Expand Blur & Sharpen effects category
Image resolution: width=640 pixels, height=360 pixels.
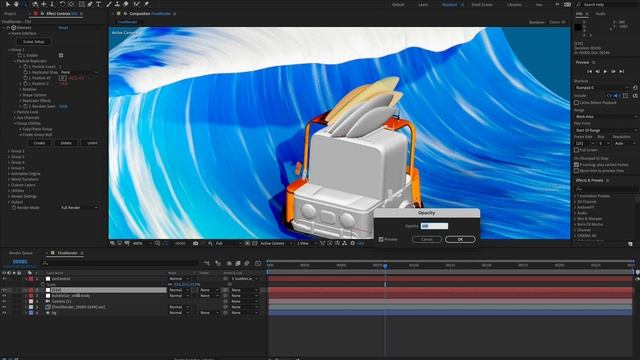[x=575, y=219]
